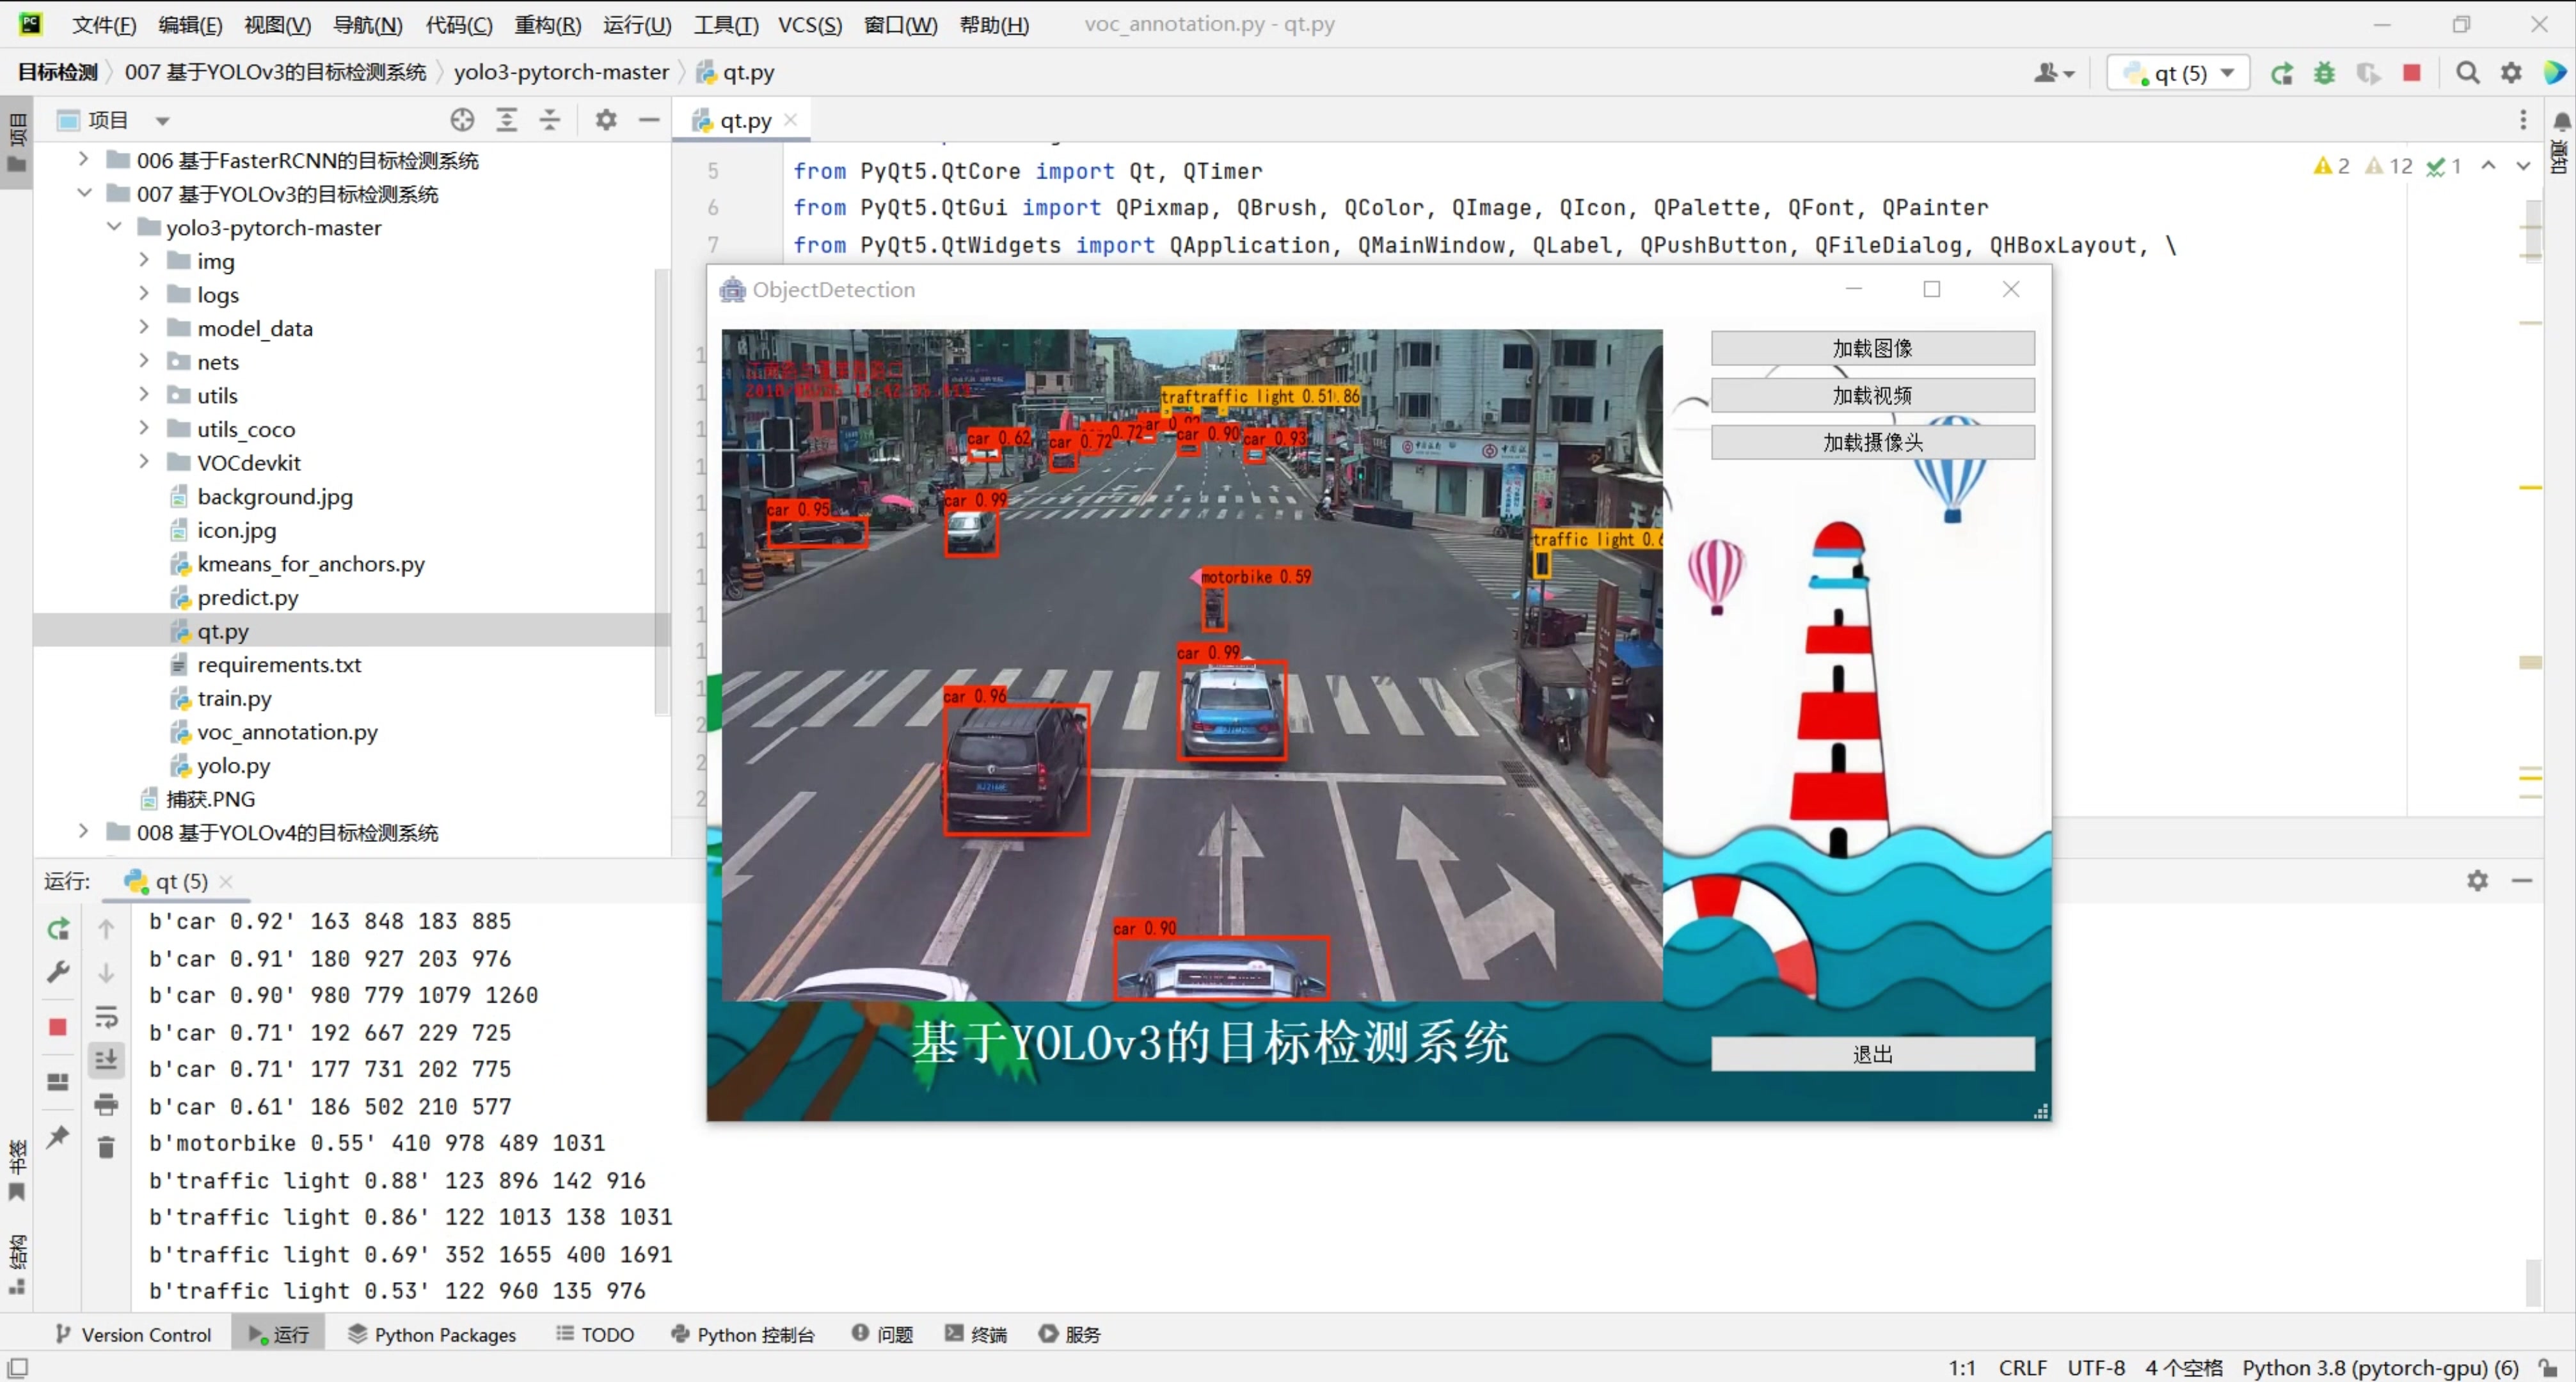Expand the 008 基于YOLOv4 project folder
This screenshot has width=2576, height=1382.
84,832
